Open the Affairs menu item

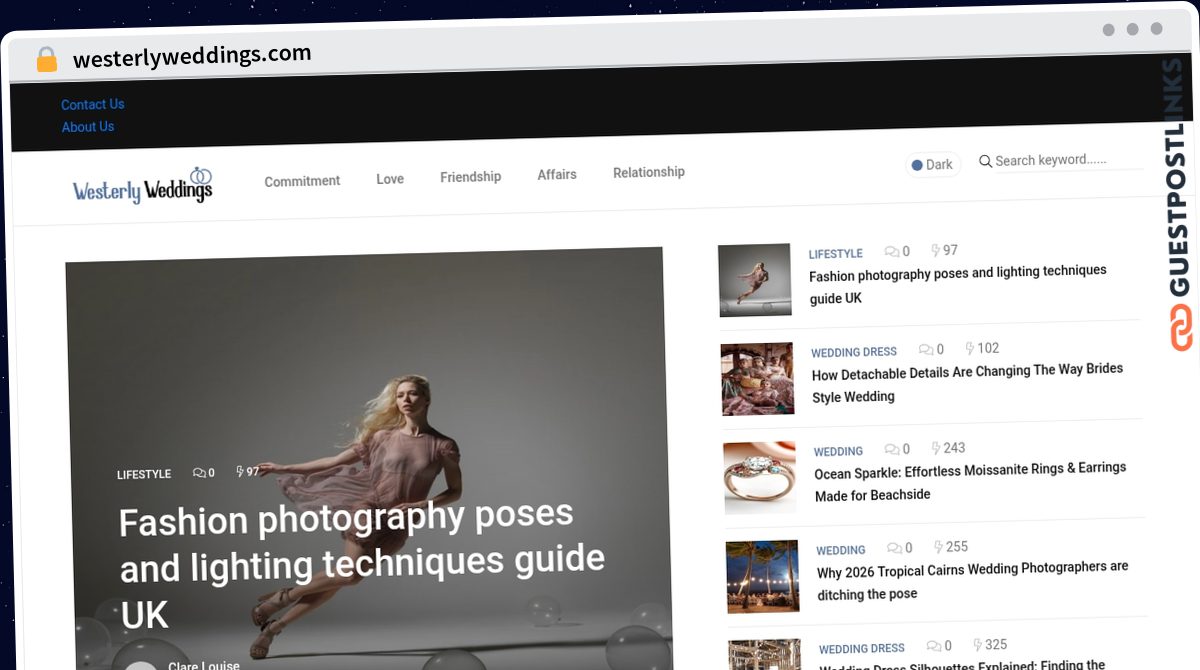557,175
